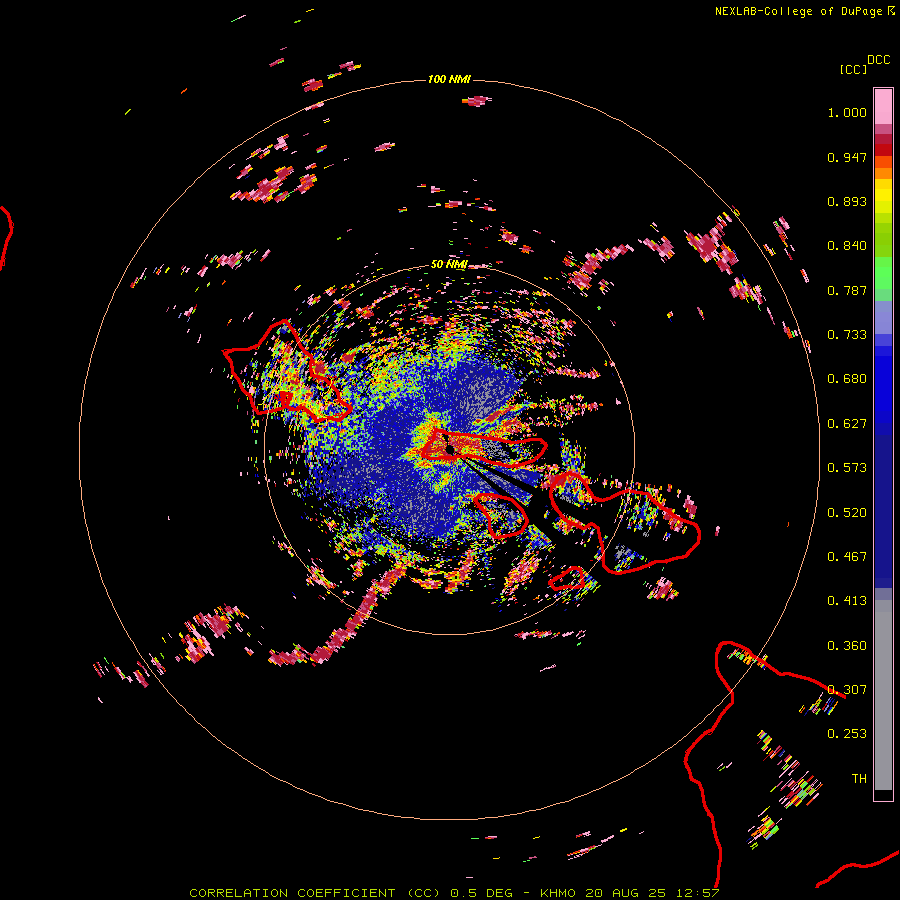Click the 0.360 scale value

pyautogui.click(x=847, y=646)
